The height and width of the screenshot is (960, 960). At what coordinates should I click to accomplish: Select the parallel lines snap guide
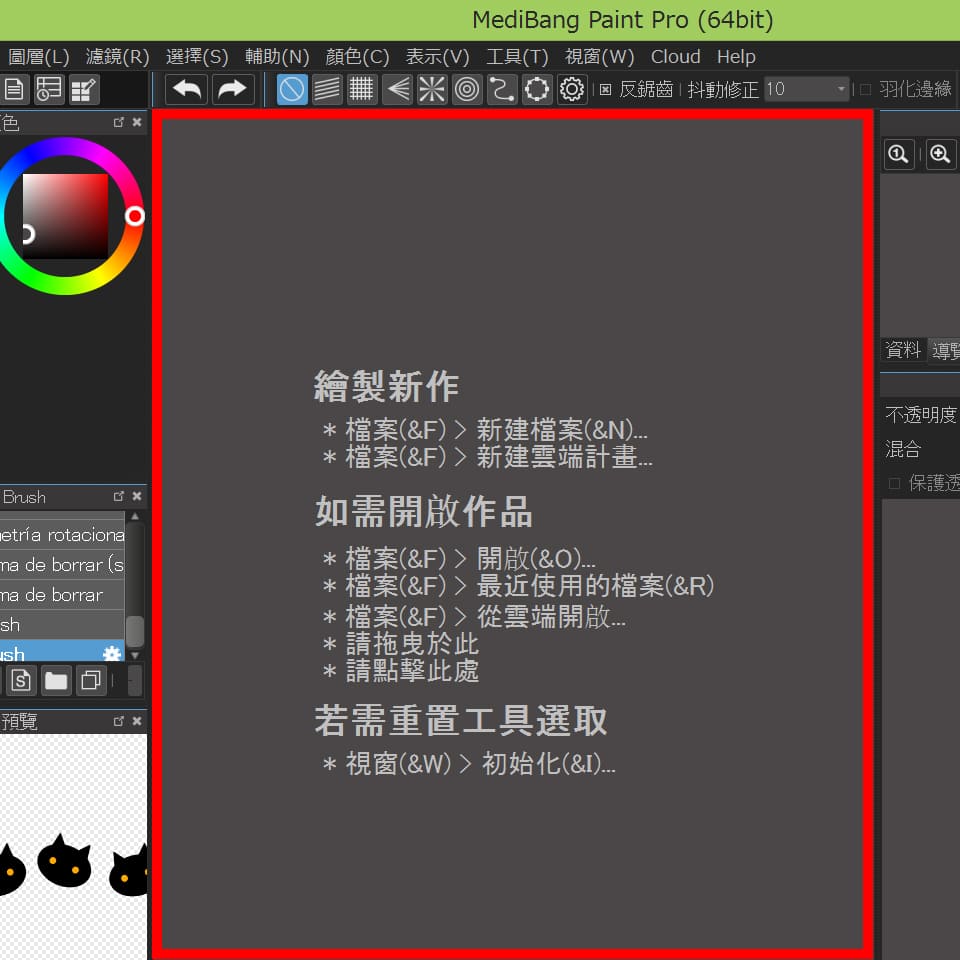327,89
